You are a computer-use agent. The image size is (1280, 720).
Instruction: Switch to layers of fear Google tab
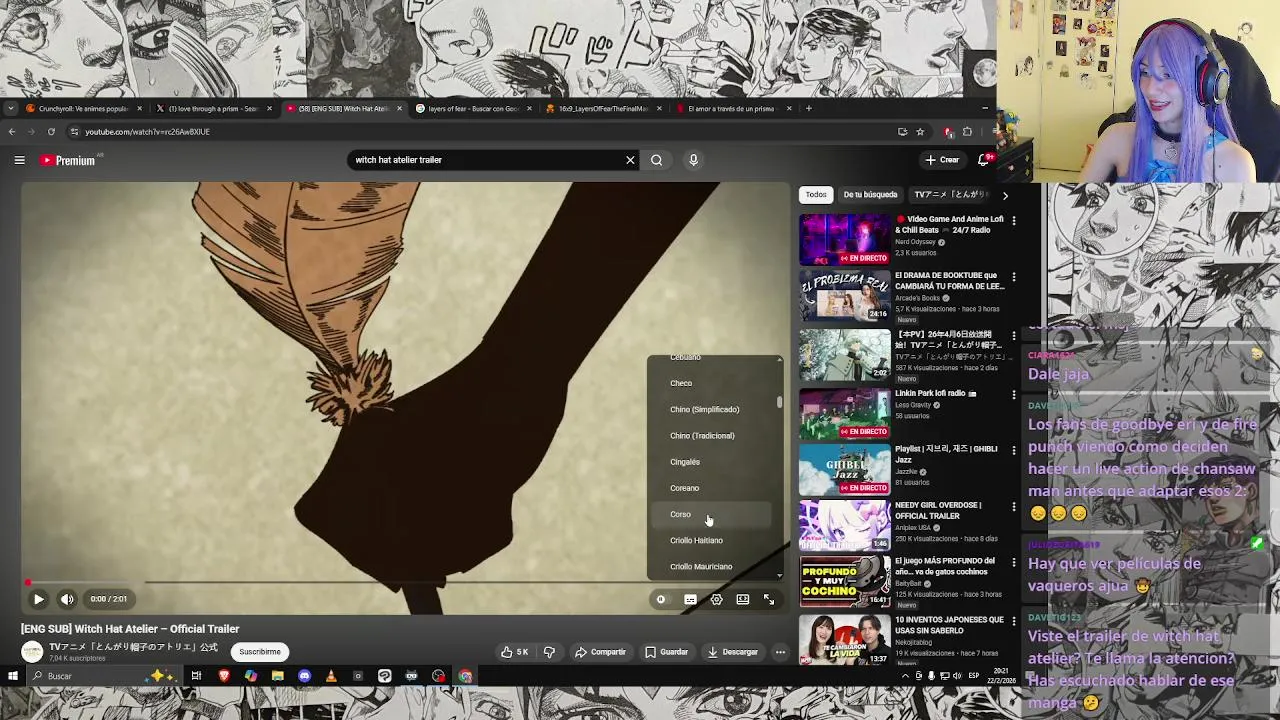(x=472, y=108)
